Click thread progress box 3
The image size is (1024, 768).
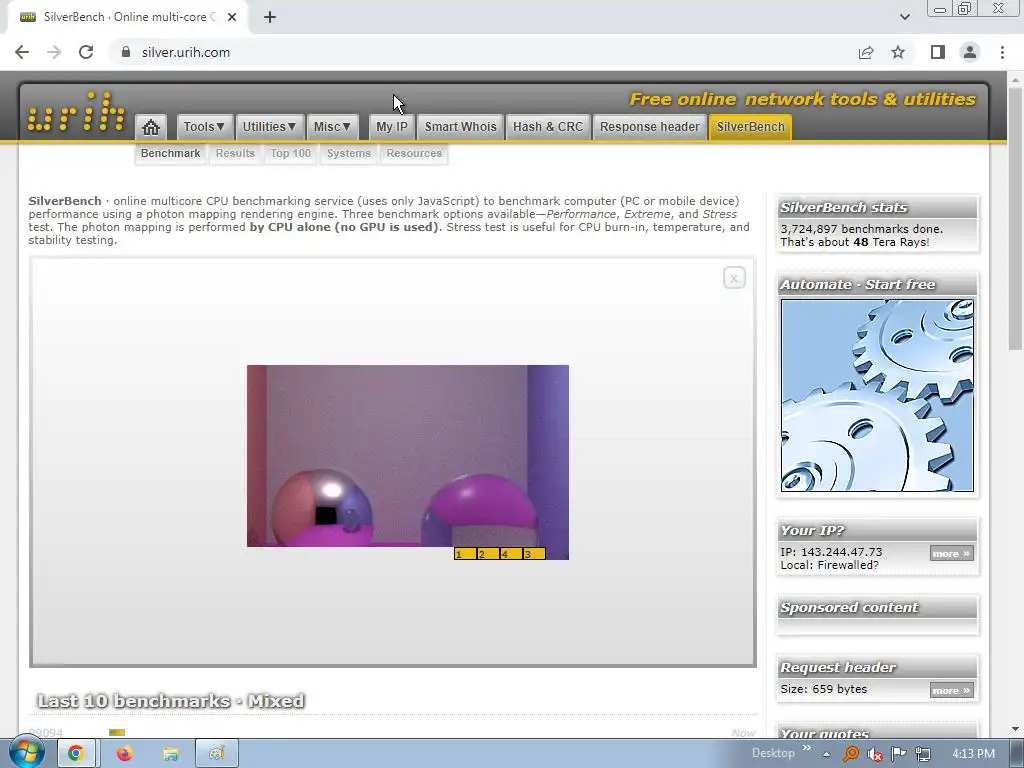coord(534,554)
